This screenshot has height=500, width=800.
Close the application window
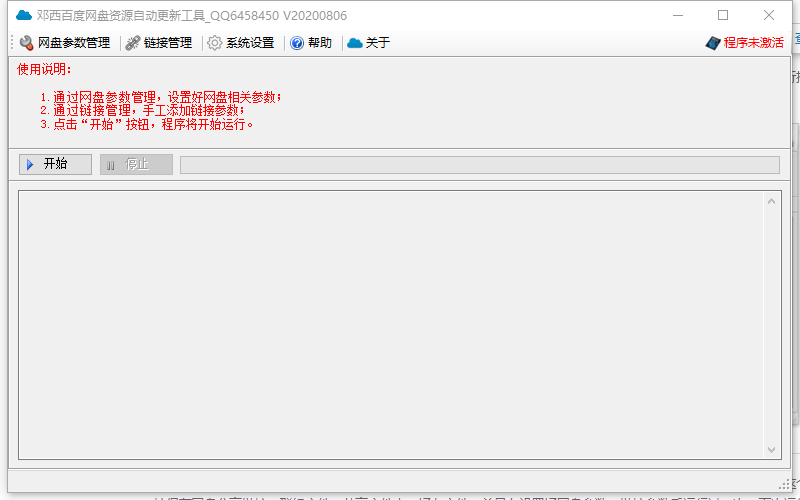[x=769, y=15]
